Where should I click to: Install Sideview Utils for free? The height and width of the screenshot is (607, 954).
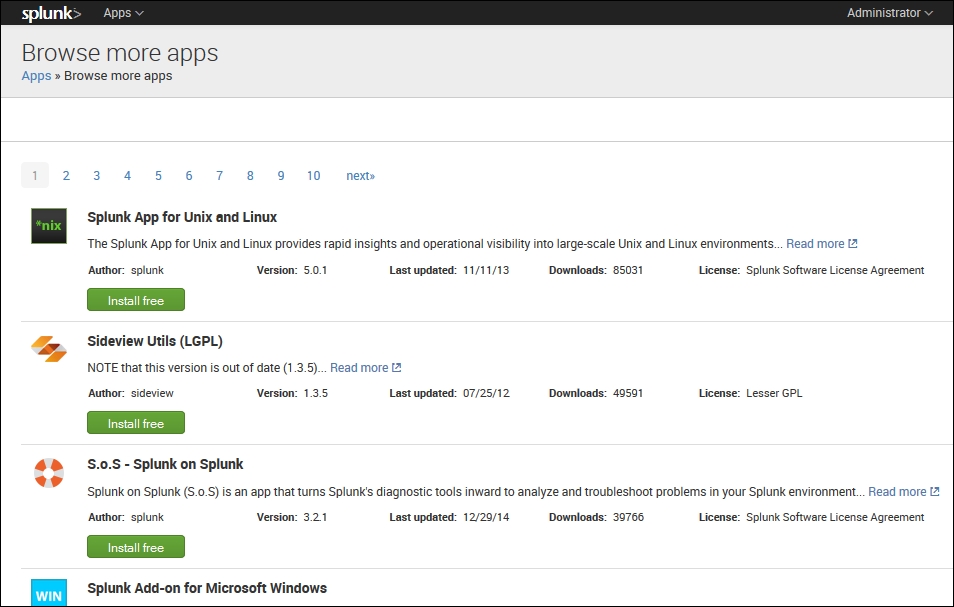pos(136,423)
